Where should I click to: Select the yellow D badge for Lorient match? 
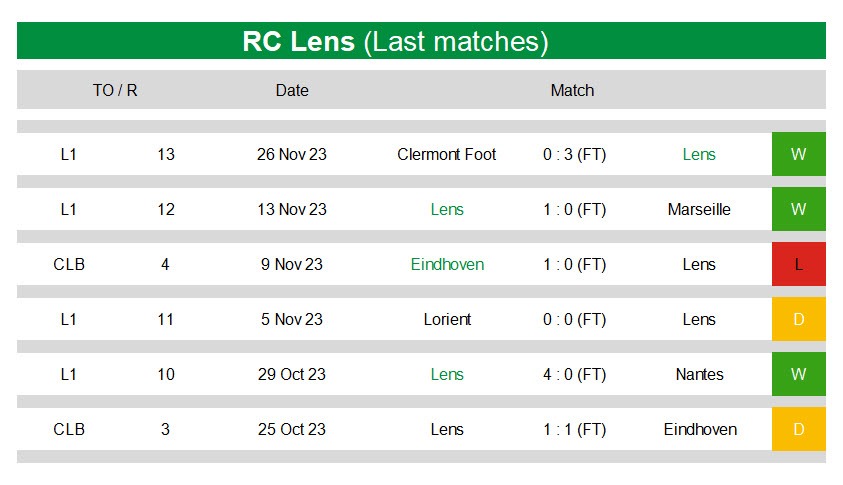[x=798, y=319]
